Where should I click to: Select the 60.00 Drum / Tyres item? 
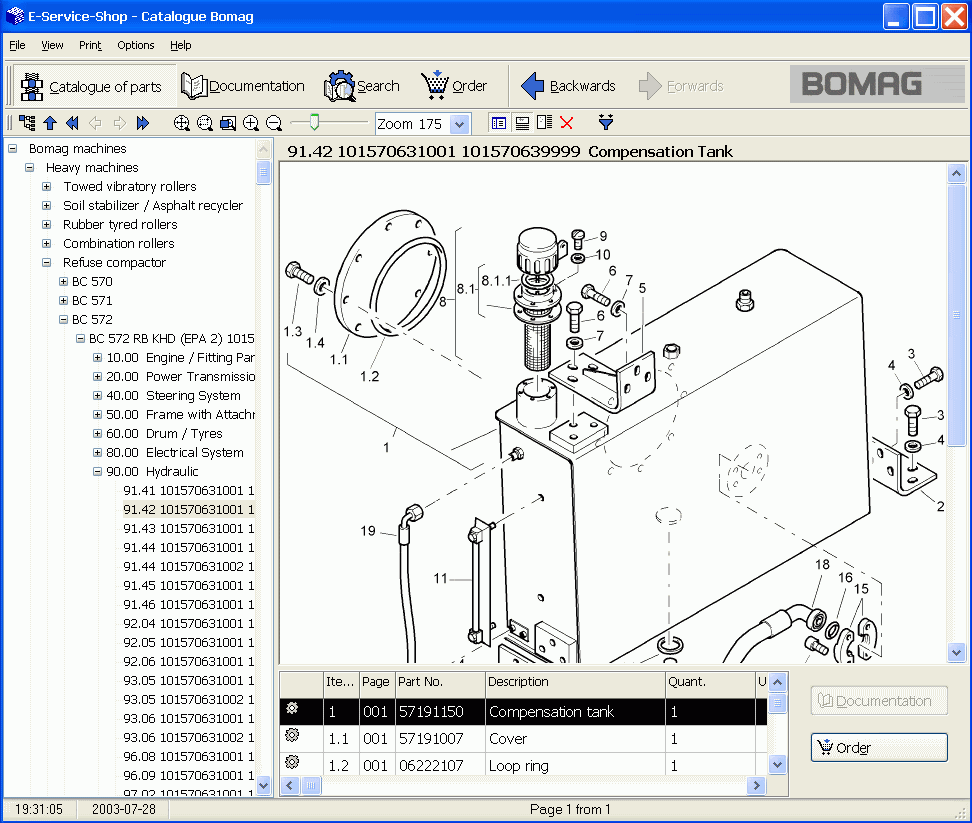point(164,434)
